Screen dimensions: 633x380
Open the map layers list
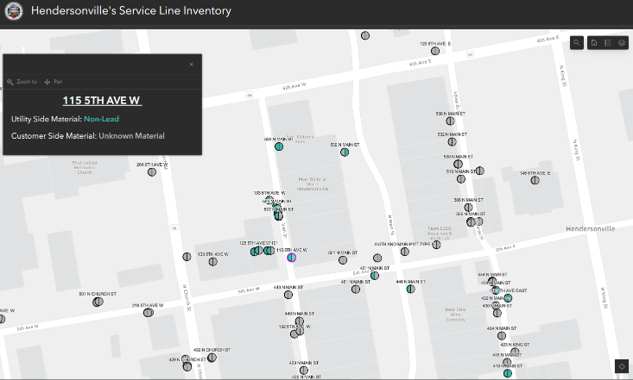622,42
